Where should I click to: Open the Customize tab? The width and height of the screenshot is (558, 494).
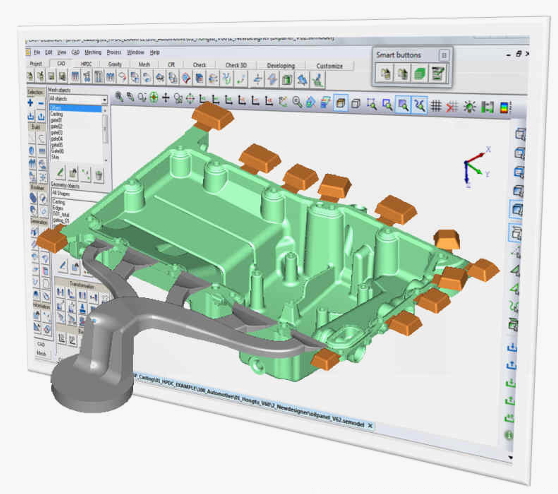(x=330, y=66)
